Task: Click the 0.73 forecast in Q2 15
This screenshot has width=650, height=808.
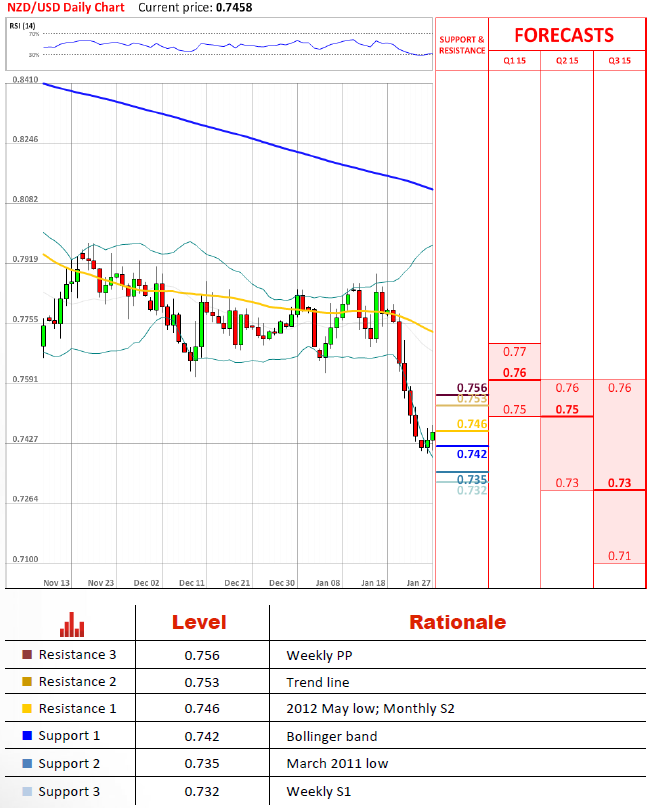Action: coord(567,483)
